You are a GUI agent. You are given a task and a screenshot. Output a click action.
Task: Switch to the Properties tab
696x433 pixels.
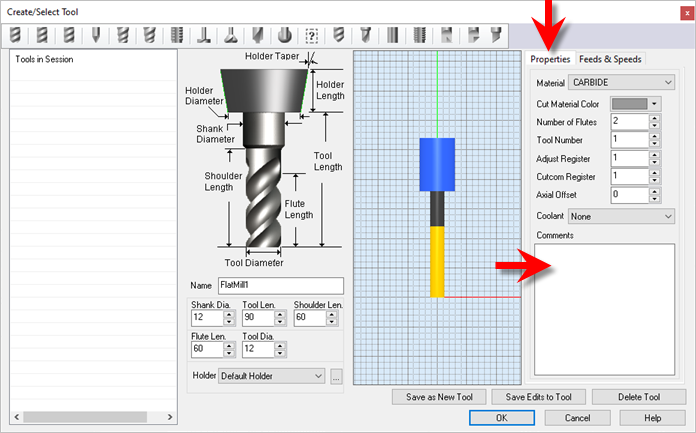tap(550, 59)
